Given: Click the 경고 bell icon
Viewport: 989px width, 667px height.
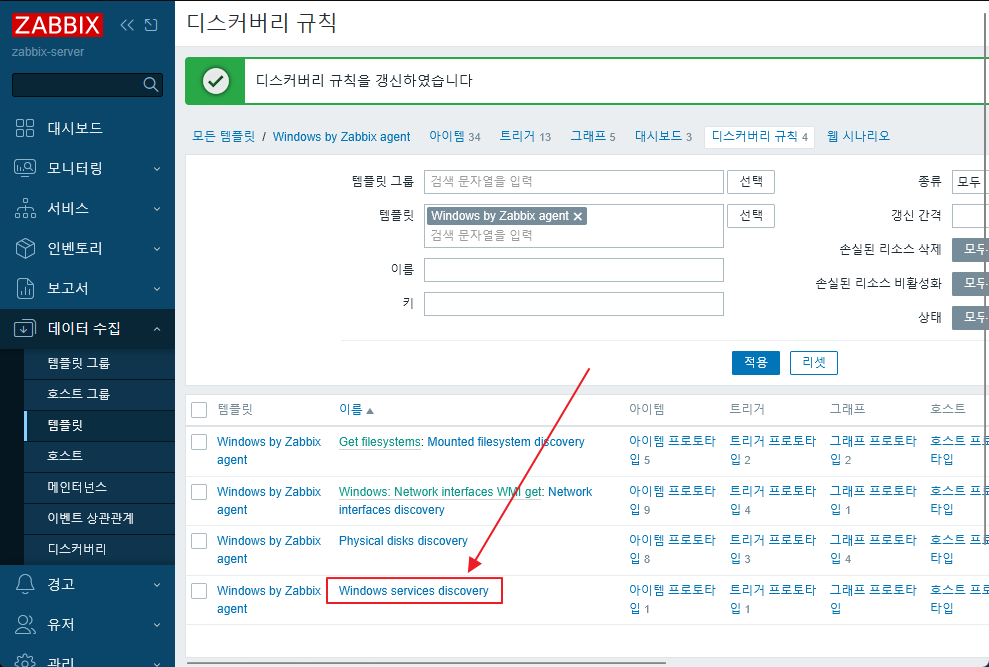Looking at the screenshot, I should coord(25,584).
